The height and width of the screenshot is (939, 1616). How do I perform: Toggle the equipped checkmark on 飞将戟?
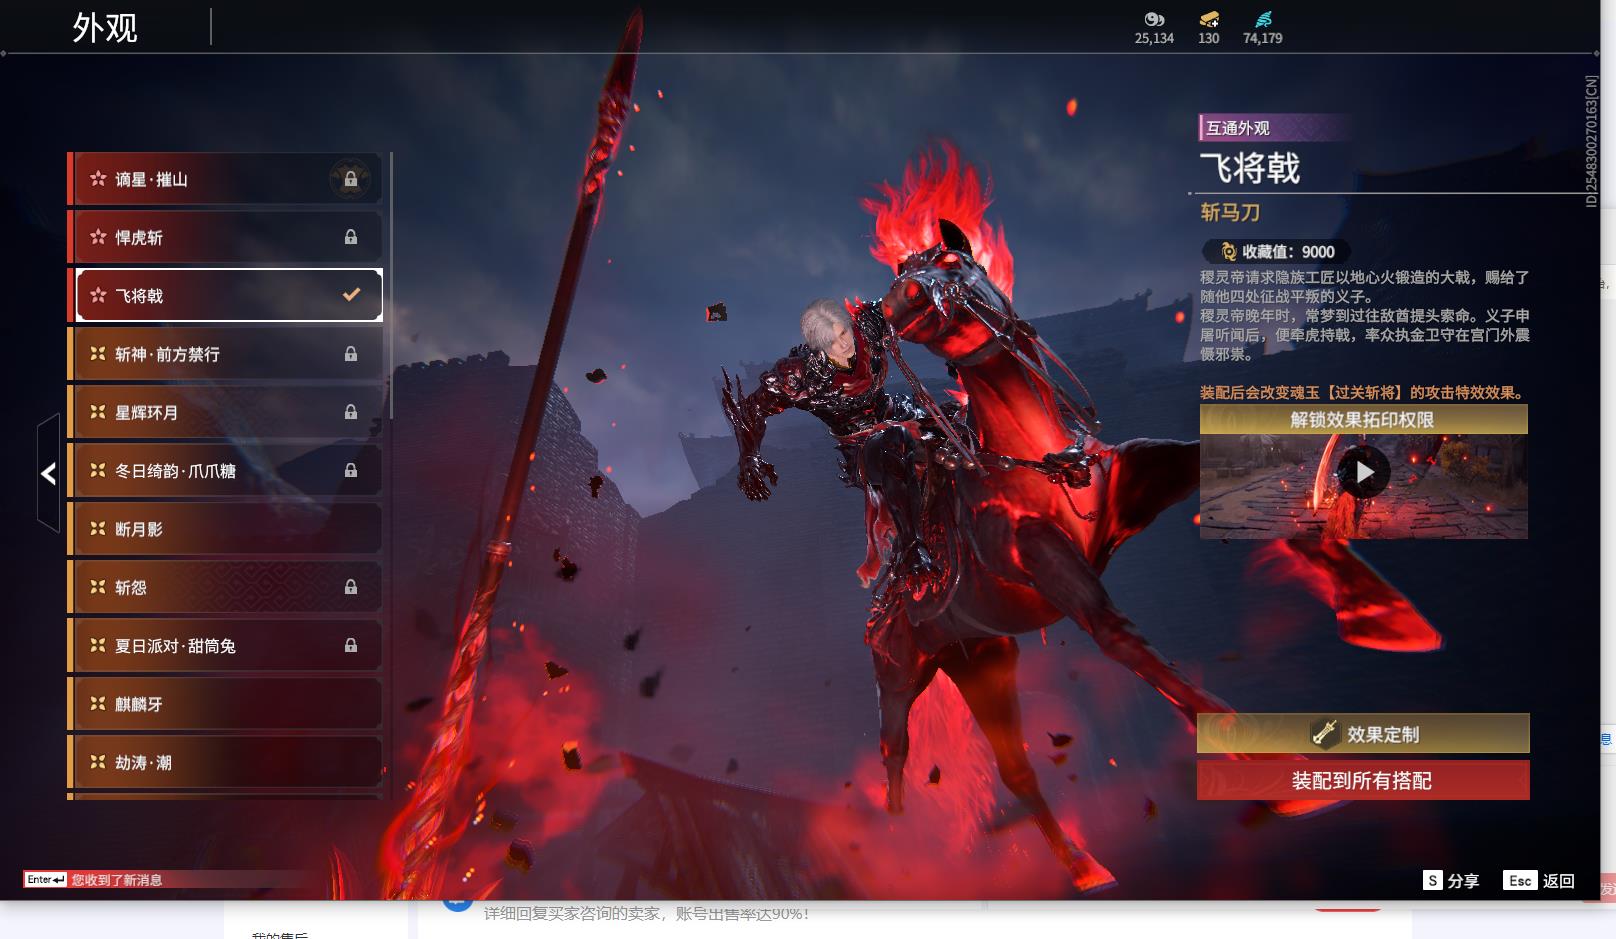tap(351, 295)
